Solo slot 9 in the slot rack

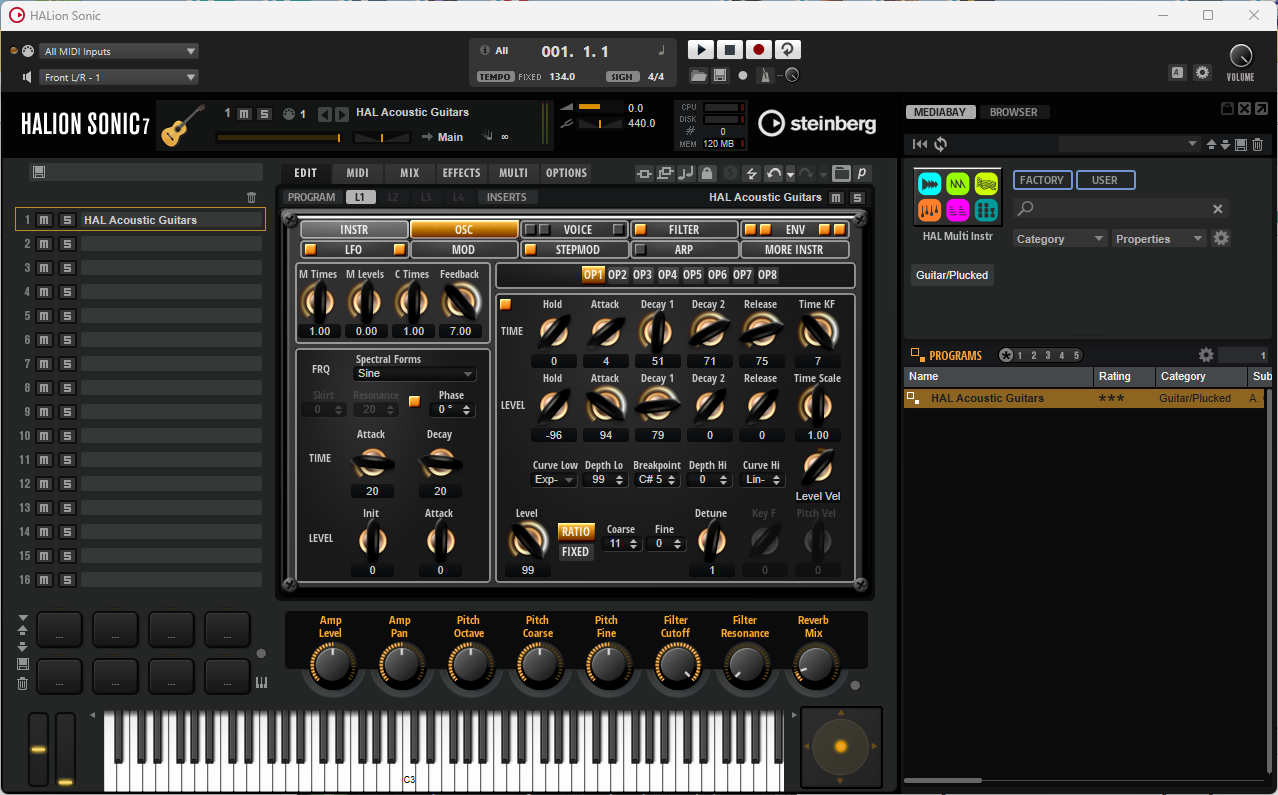(x=67, y=412)
